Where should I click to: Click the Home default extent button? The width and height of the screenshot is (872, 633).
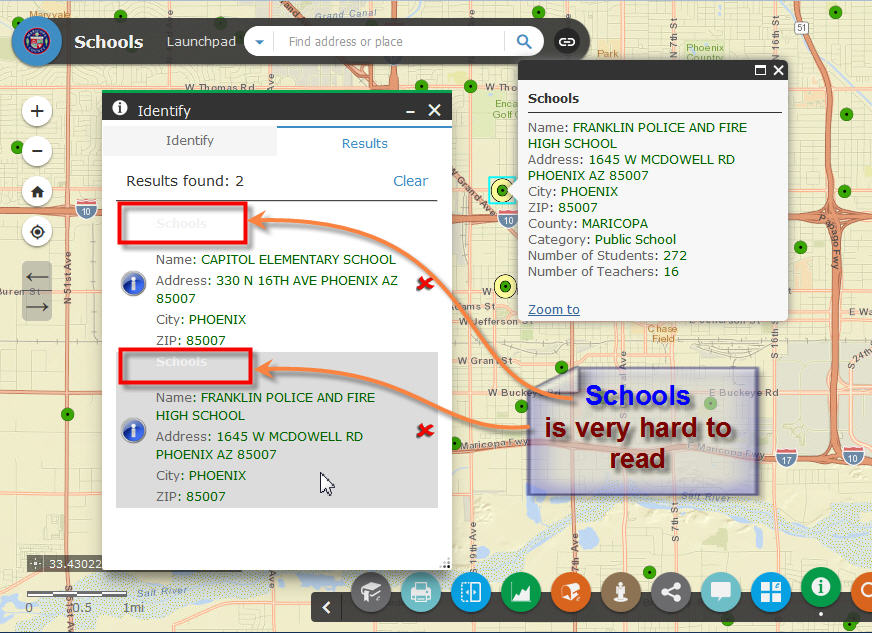click(x=37, y=192)
